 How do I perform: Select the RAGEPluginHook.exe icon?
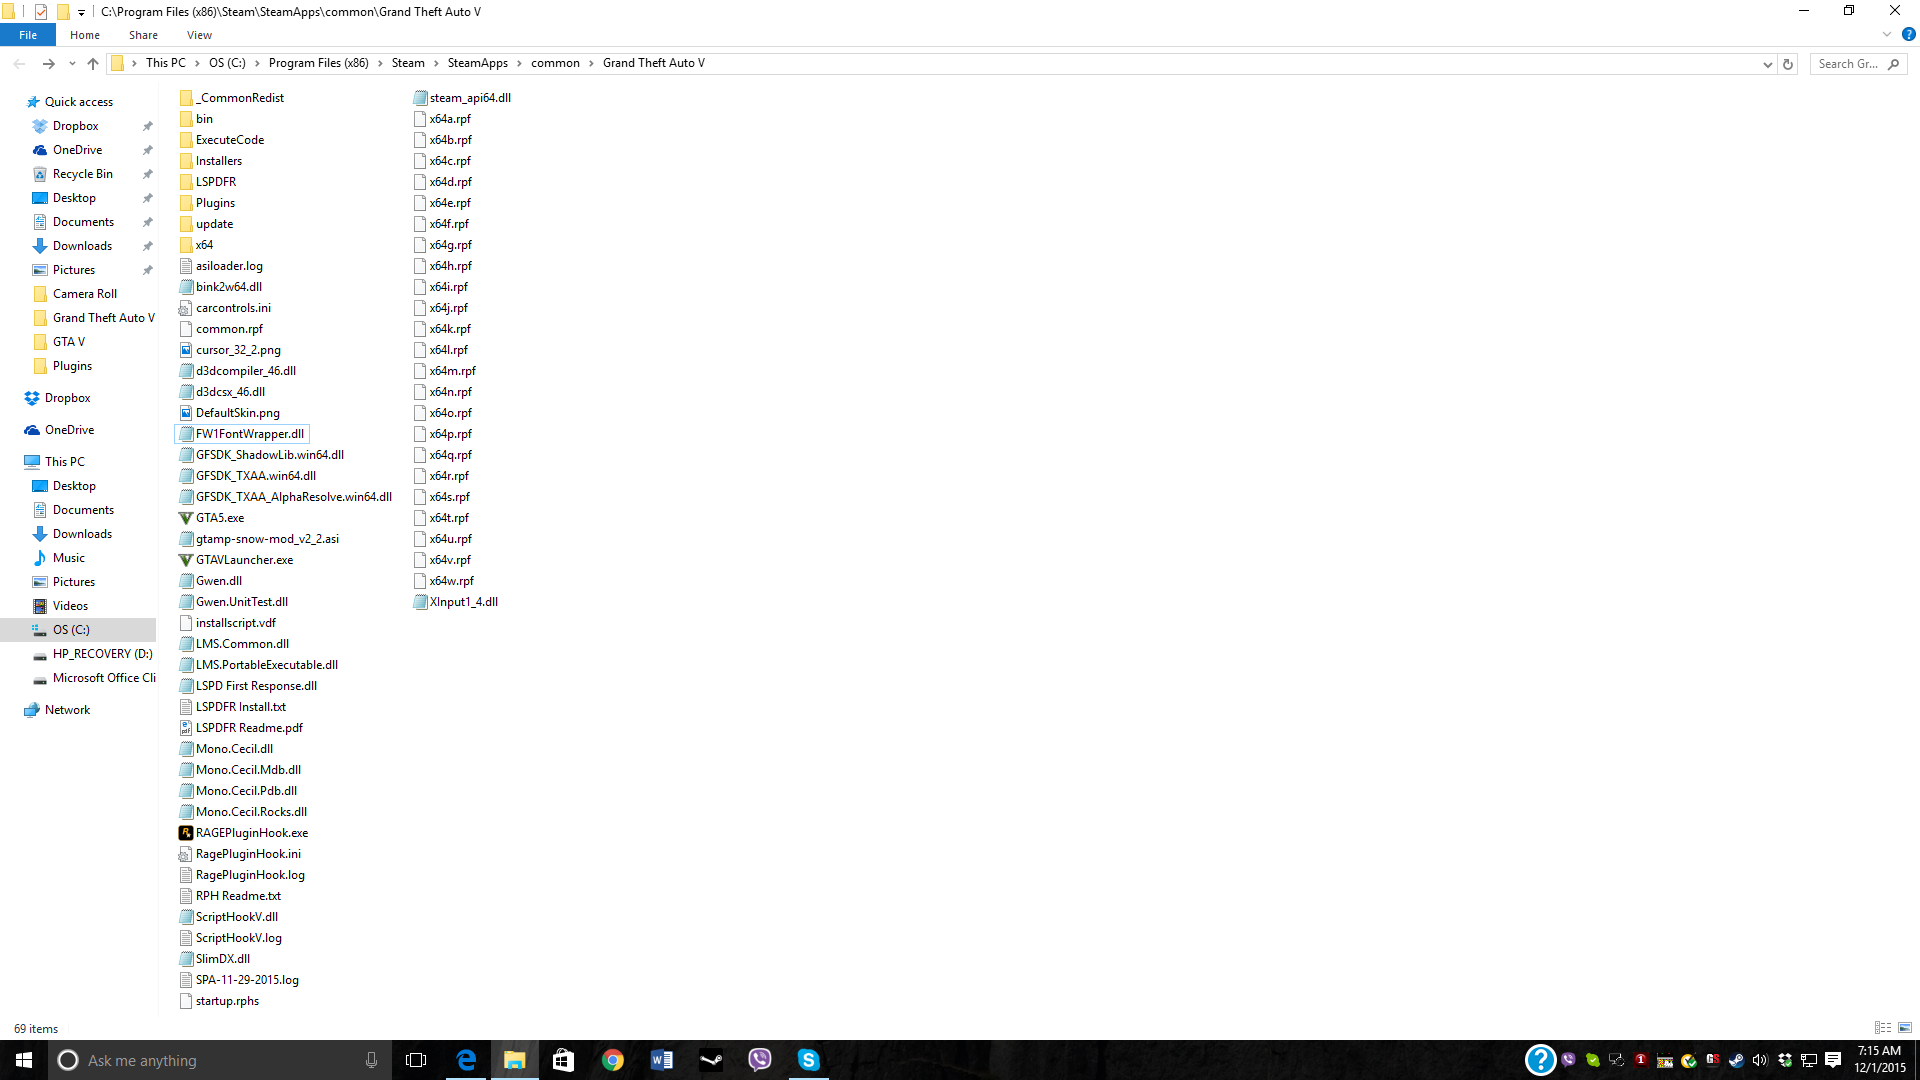pyautogui.click(x=186, y=833)
